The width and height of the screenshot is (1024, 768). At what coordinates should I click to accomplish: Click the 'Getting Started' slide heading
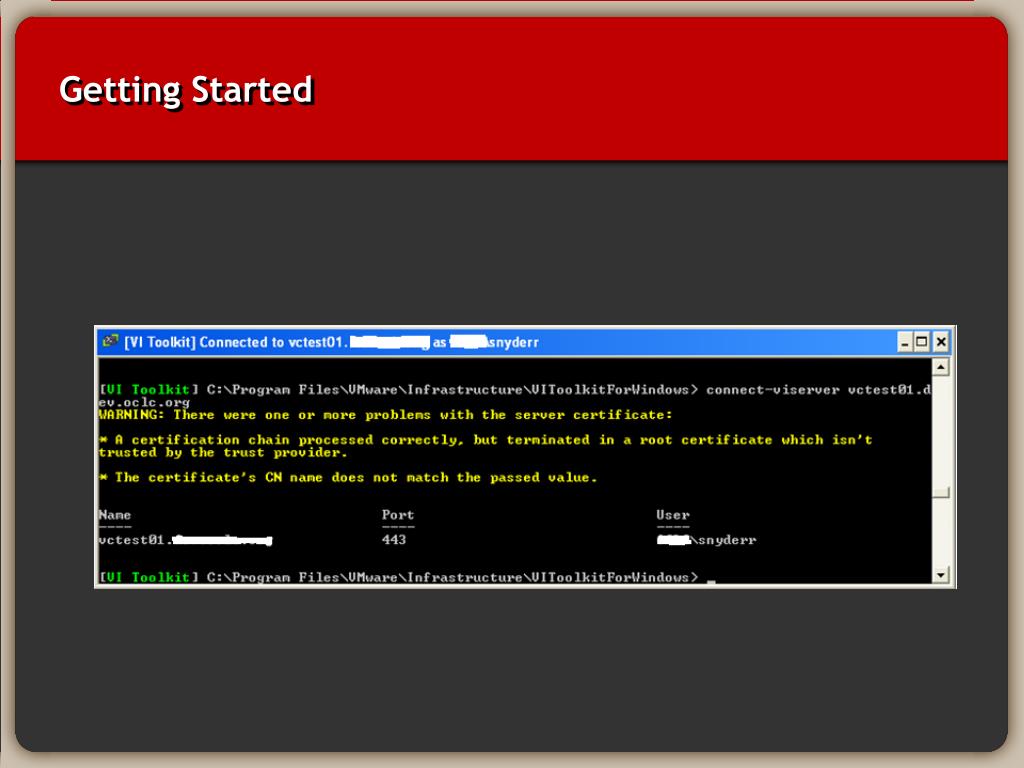(x=186, y=90)
